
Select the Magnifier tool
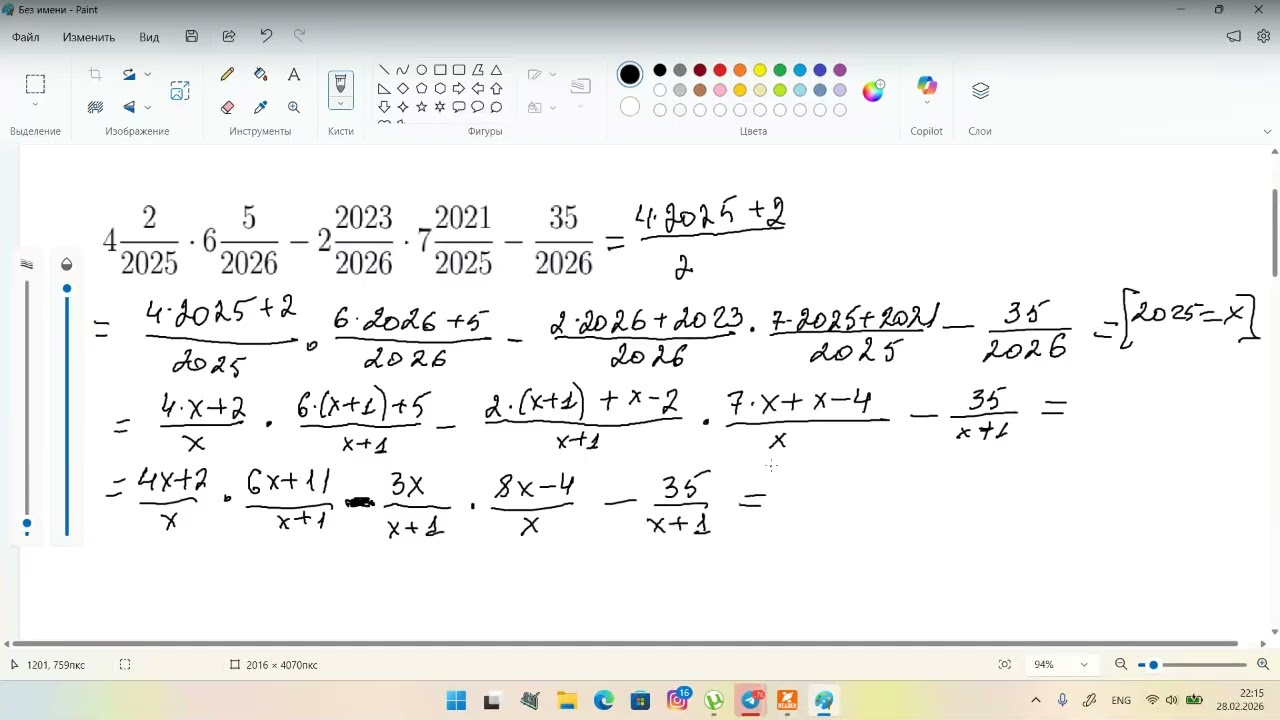[294, 107]
